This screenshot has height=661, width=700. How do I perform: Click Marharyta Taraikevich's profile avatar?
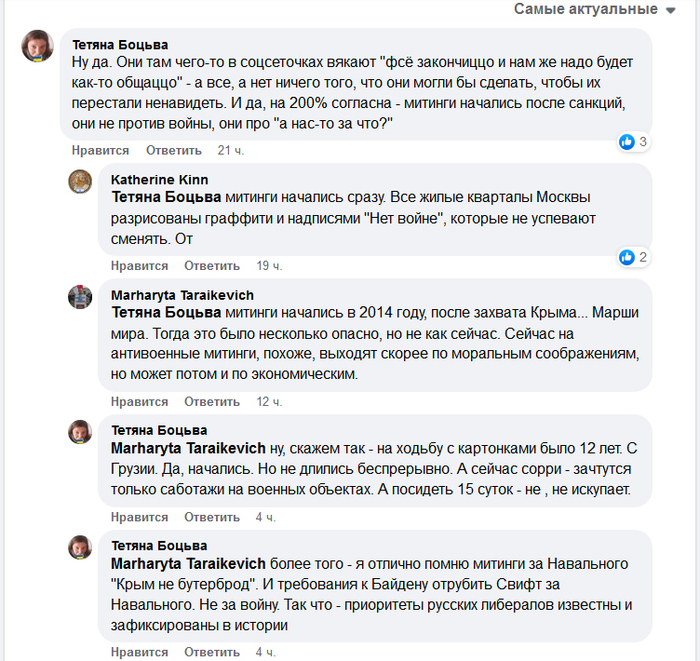pos(80,296)
